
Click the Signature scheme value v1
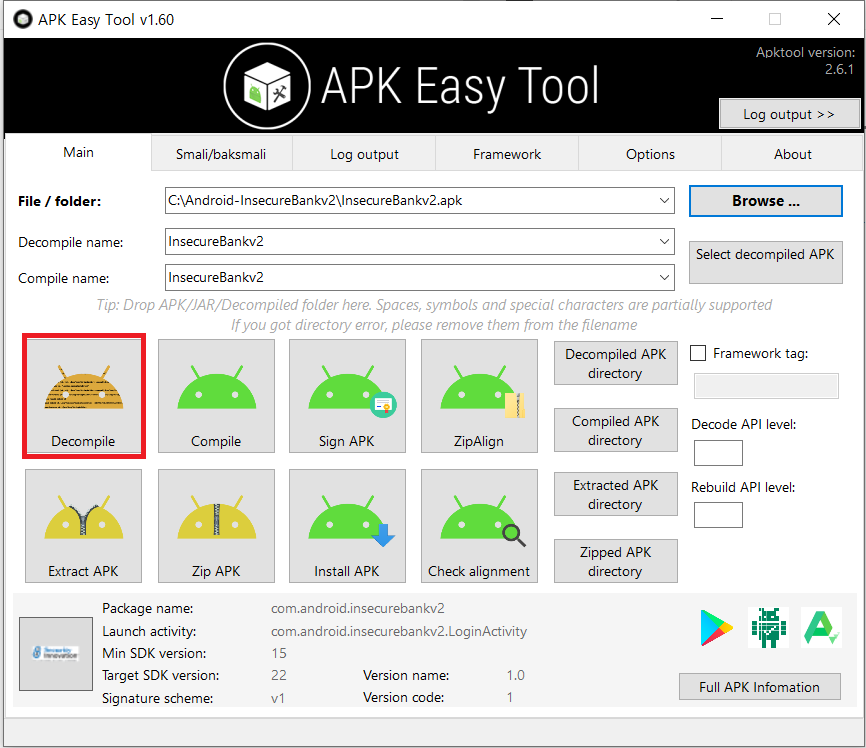[278, 698]
